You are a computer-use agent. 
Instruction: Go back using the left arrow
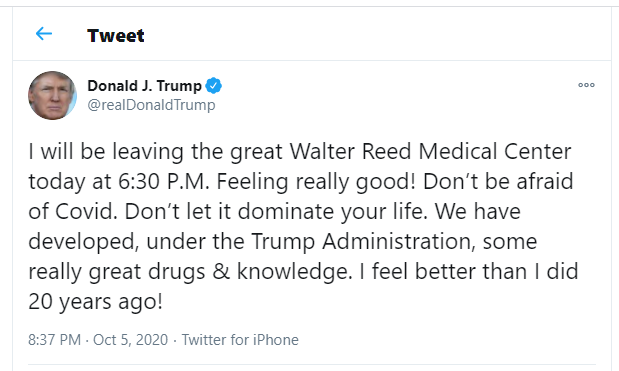point(44,34)
